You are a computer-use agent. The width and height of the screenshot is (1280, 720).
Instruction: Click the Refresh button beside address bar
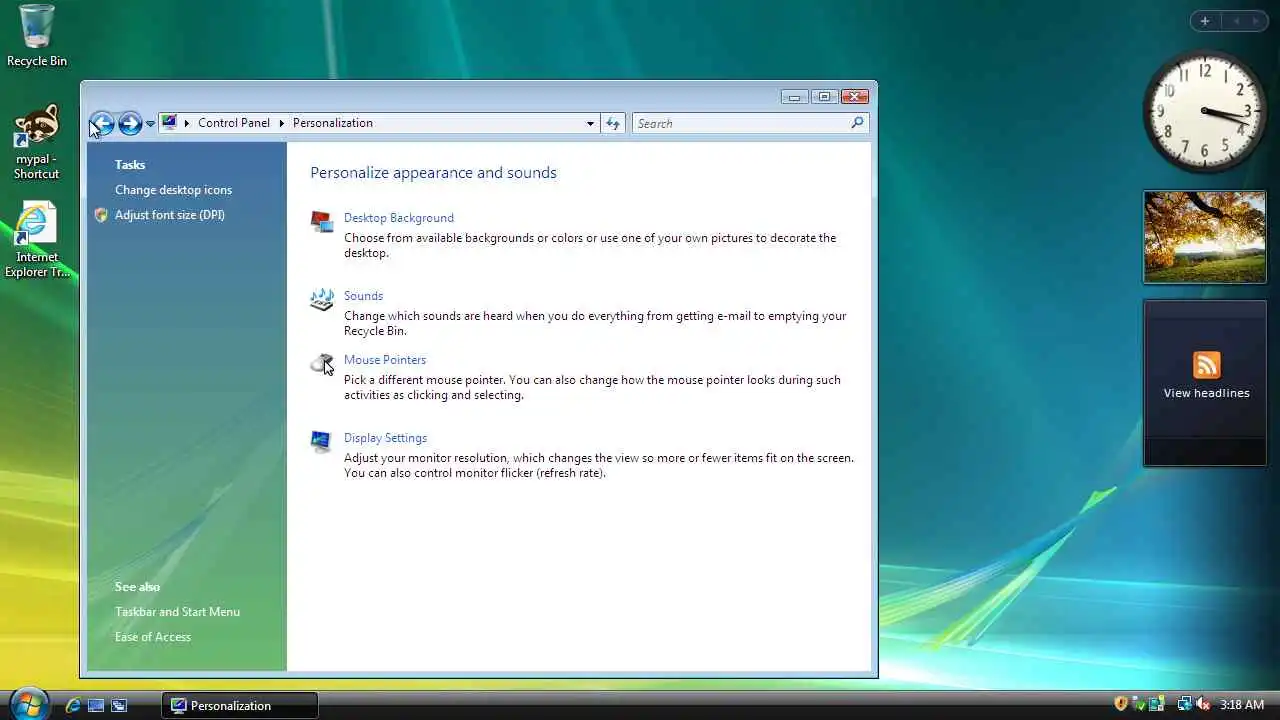pyautogui.click(x=613, y=123)
